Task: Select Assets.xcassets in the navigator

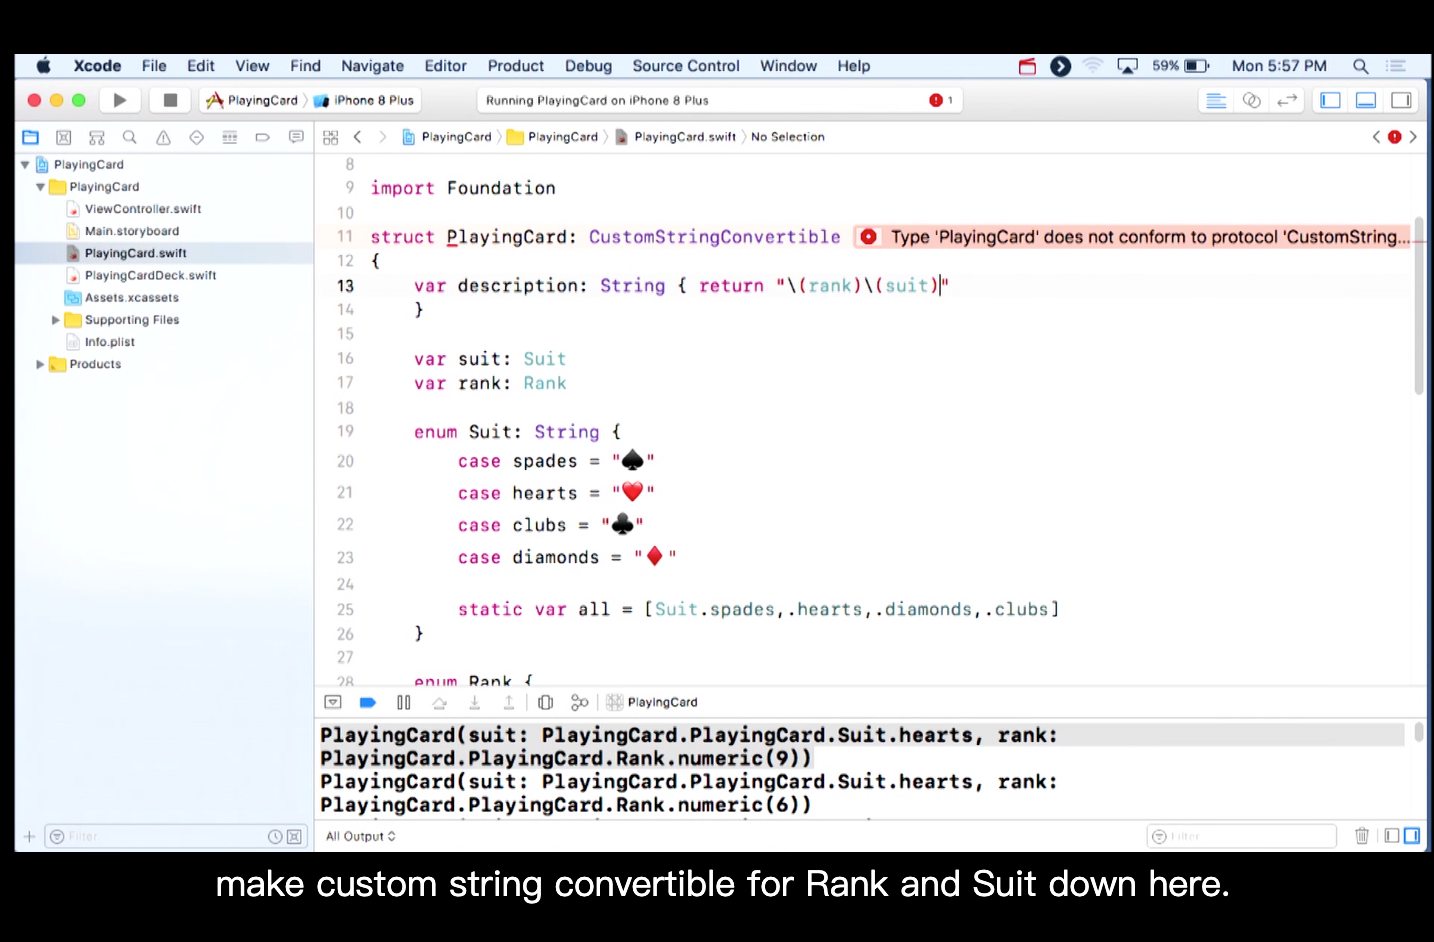Action: (132, 298)
